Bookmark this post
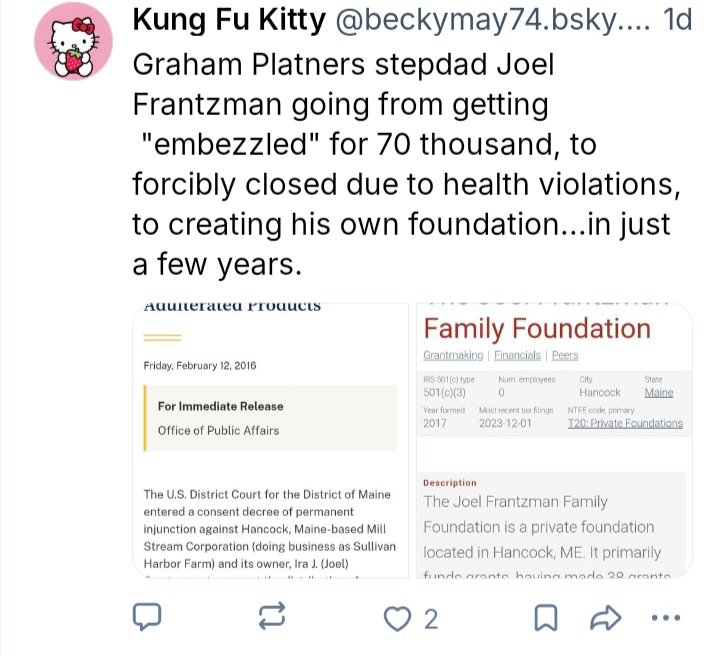Viewport: 720px width, 656px height. coord(546,618)
